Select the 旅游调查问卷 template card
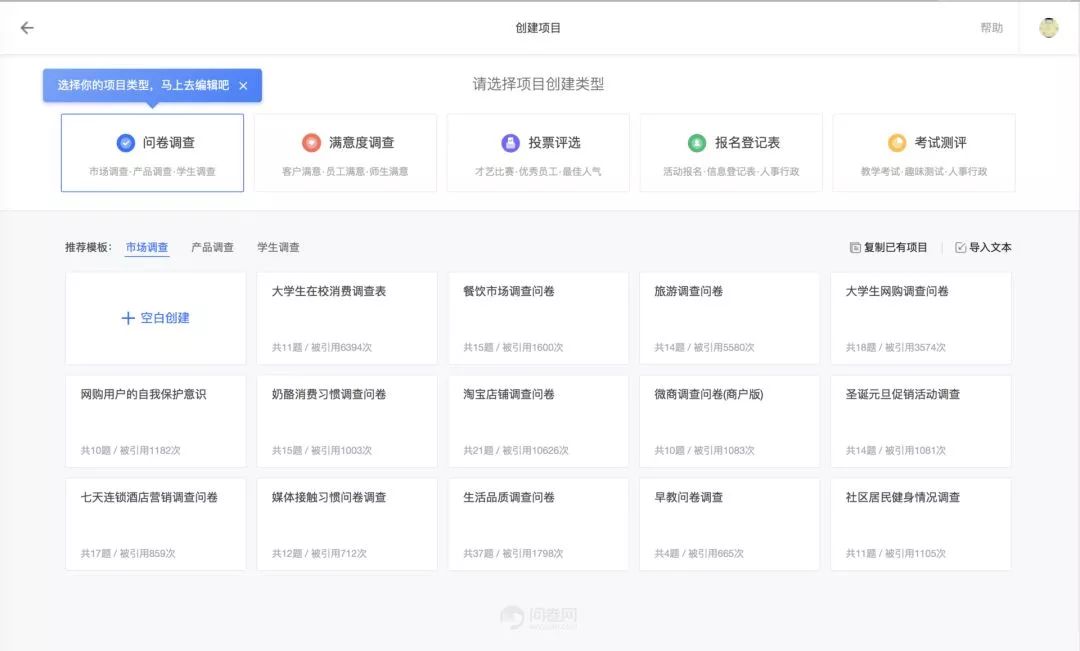 coord(730,317)
